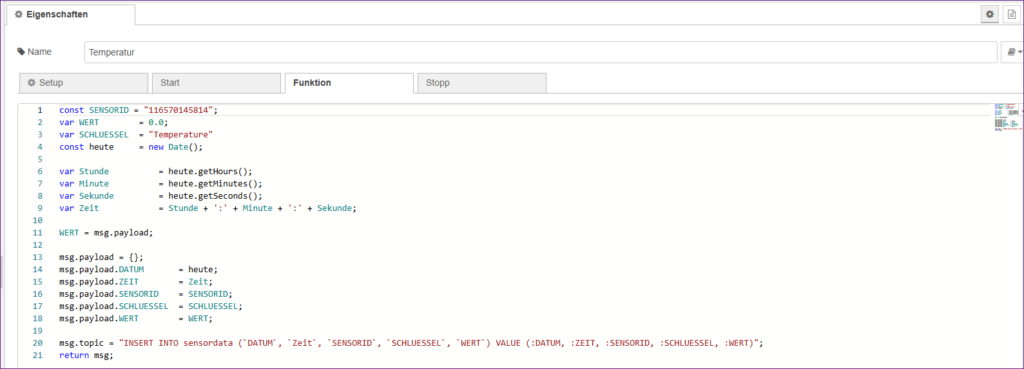Click the '0.0' value on line 2
The image size is (1024, 369).
point(155,122)
